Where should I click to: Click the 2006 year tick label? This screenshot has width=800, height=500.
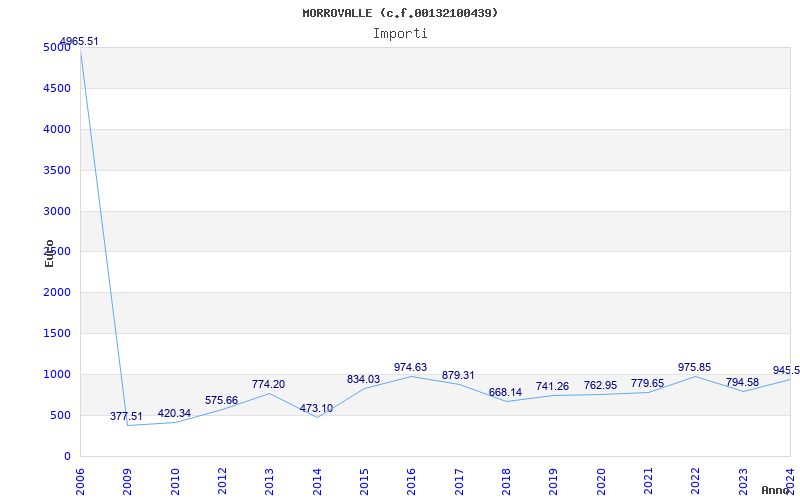[80, 482]
